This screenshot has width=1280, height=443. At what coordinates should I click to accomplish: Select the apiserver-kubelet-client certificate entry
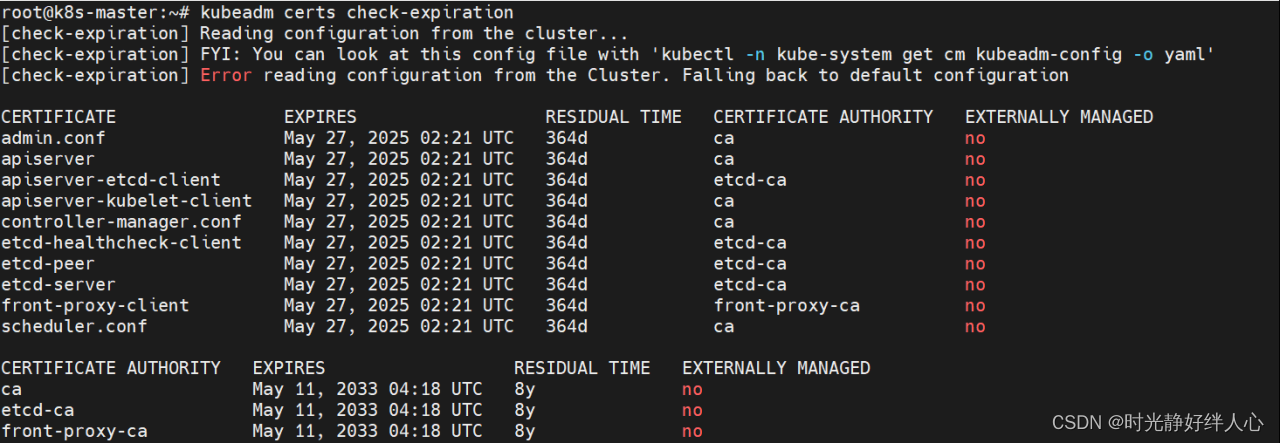tap(126, 201)
